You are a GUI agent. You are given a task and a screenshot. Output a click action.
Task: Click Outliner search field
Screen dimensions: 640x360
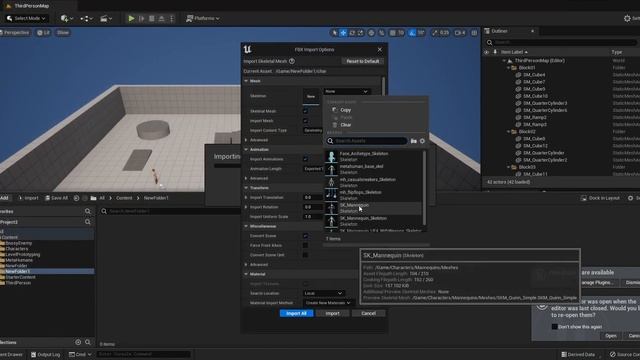point(562,42)
